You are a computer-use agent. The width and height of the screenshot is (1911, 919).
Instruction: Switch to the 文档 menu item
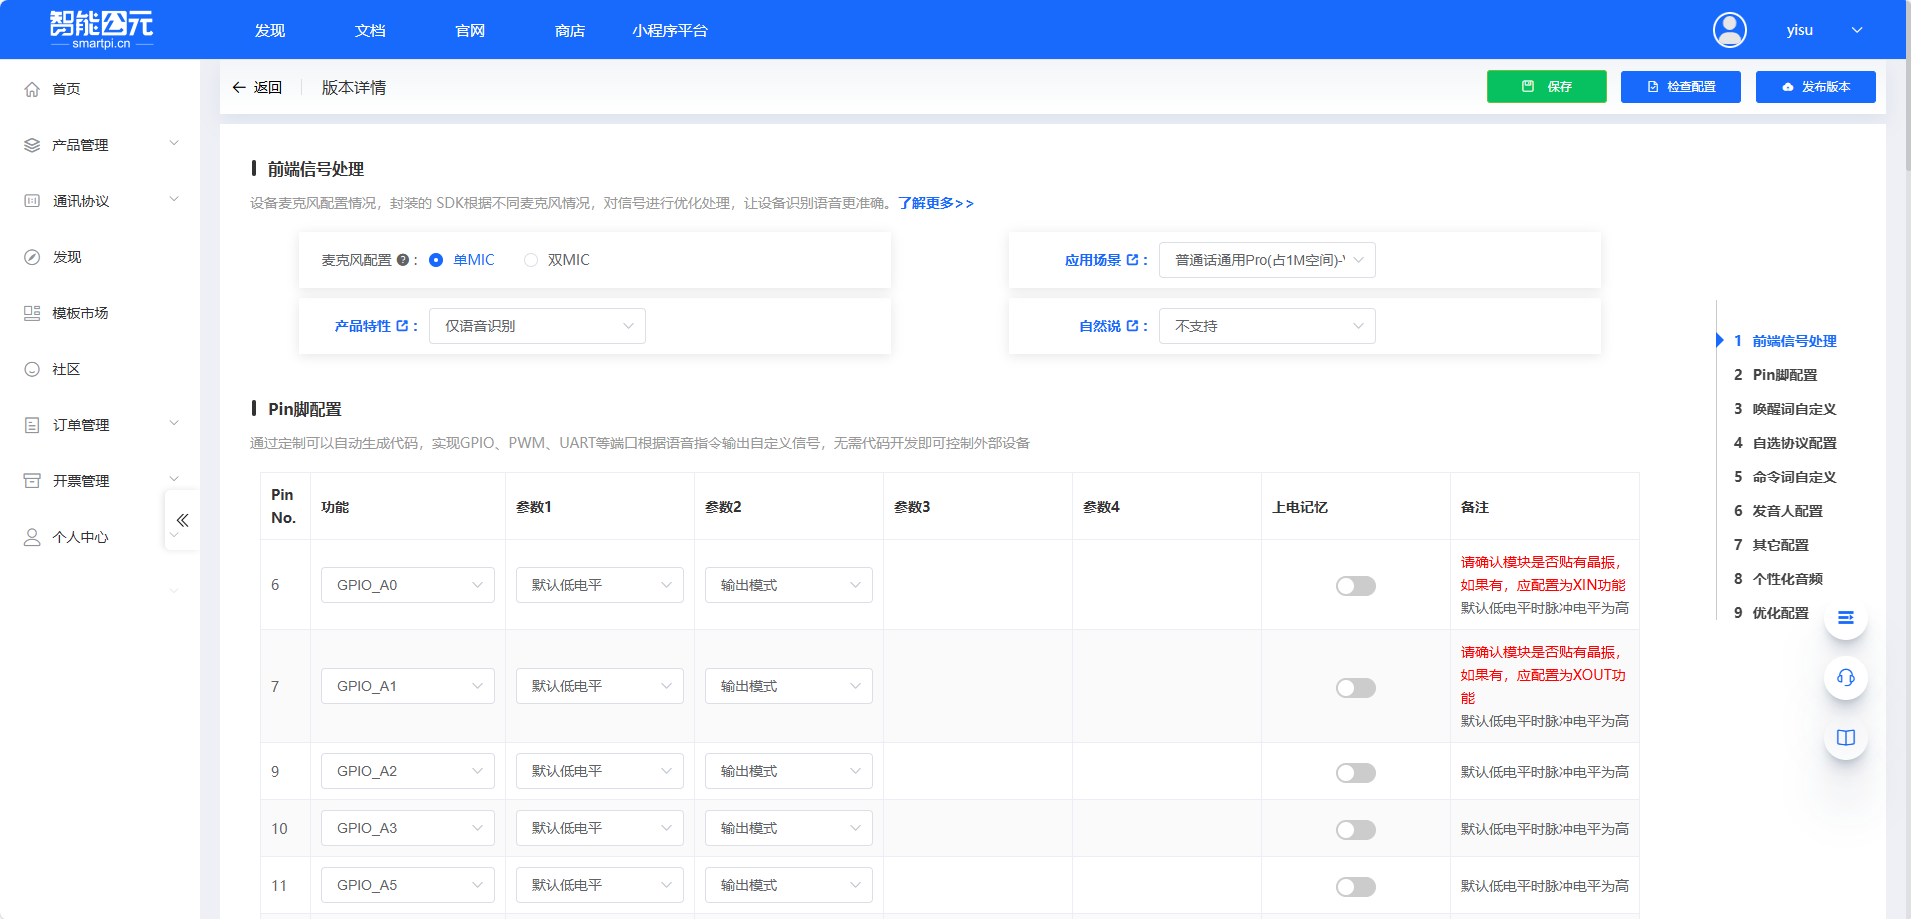369,30
